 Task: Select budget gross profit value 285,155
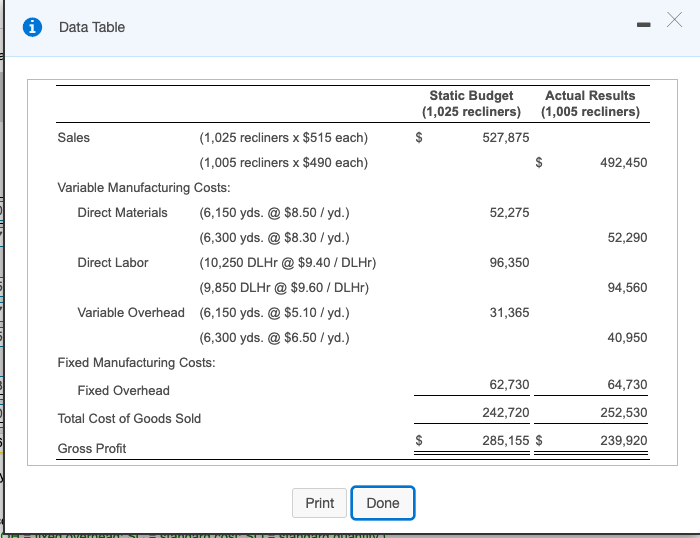(x=505, y=441)
